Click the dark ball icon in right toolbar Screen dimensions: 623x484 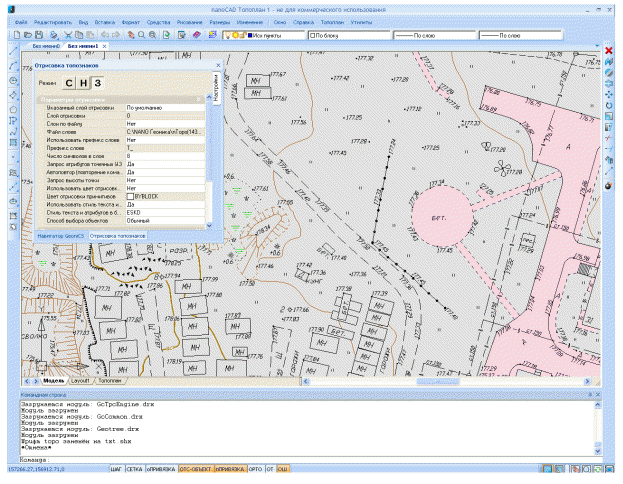[x=609, y=186]
